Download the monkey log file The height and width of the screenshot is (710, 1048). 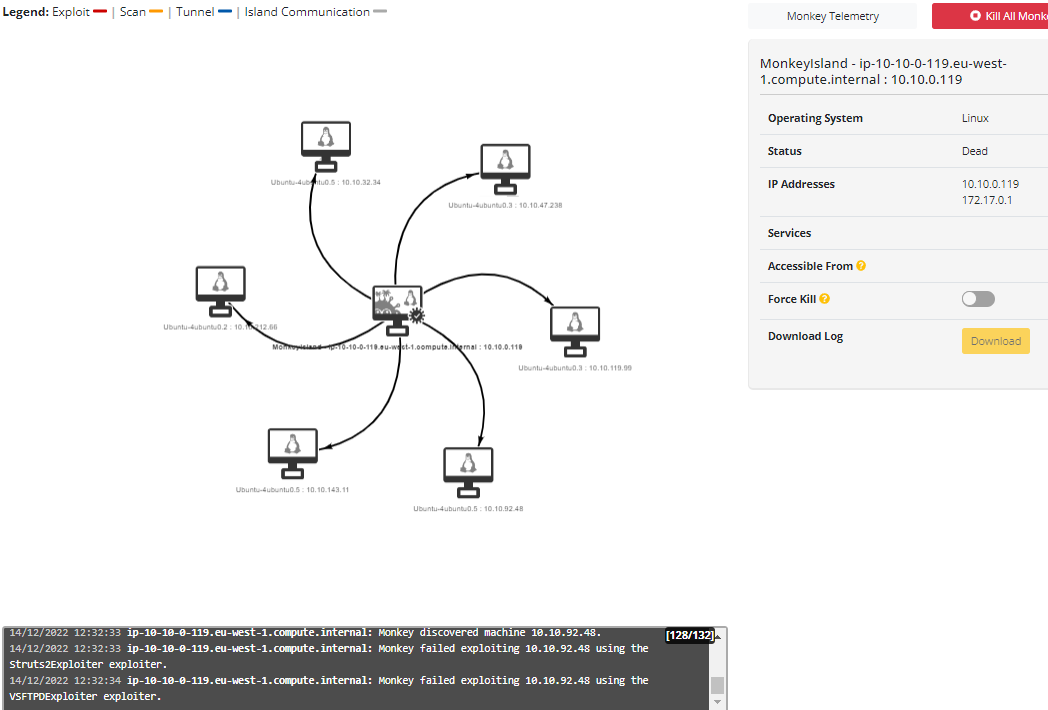click(995, 341)
